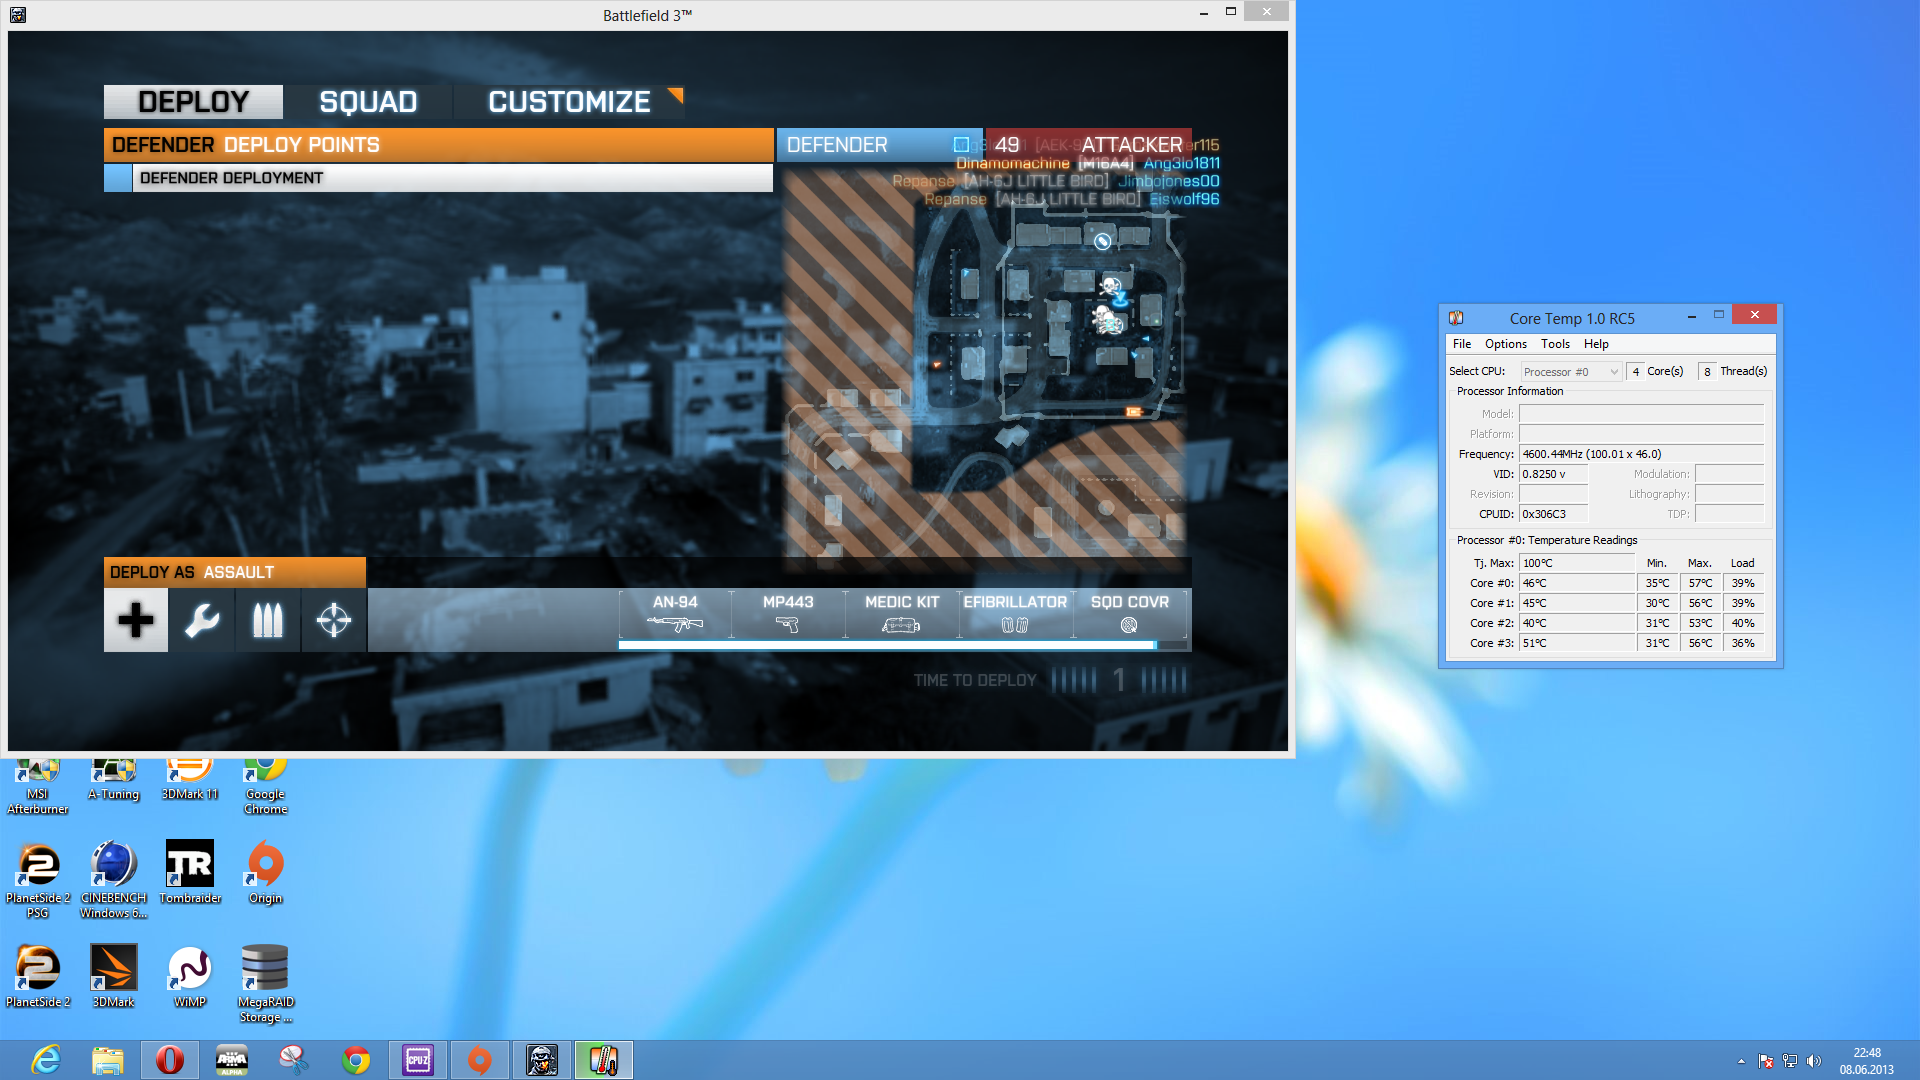Choose the MP443 sidearm slot
The width and height of the screenshot is (1920, 1080).
pyautogui.click(x=788, y=614)
